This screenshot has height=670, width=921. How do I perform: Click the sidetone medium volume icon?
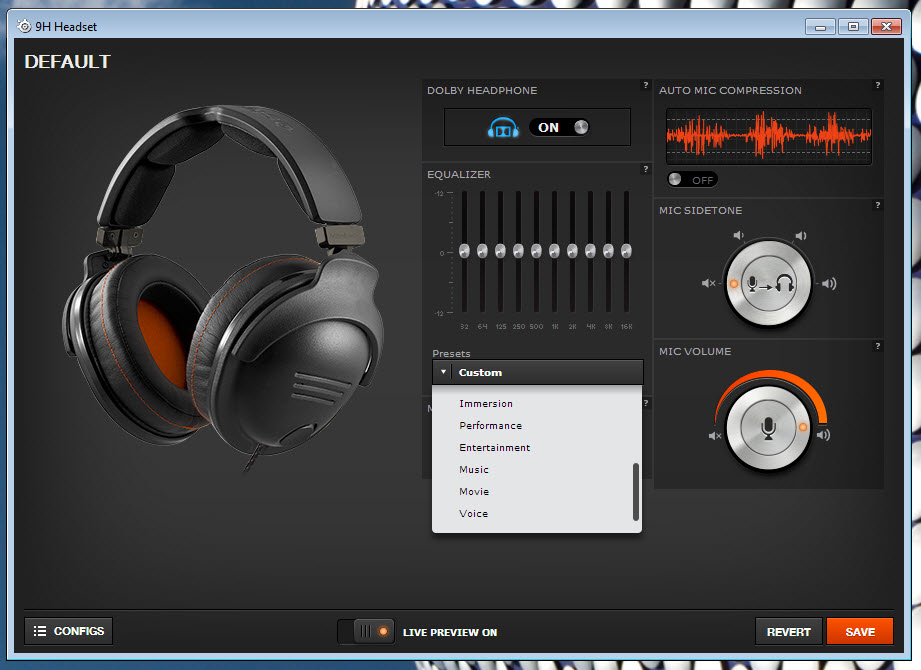coord(801,235)
